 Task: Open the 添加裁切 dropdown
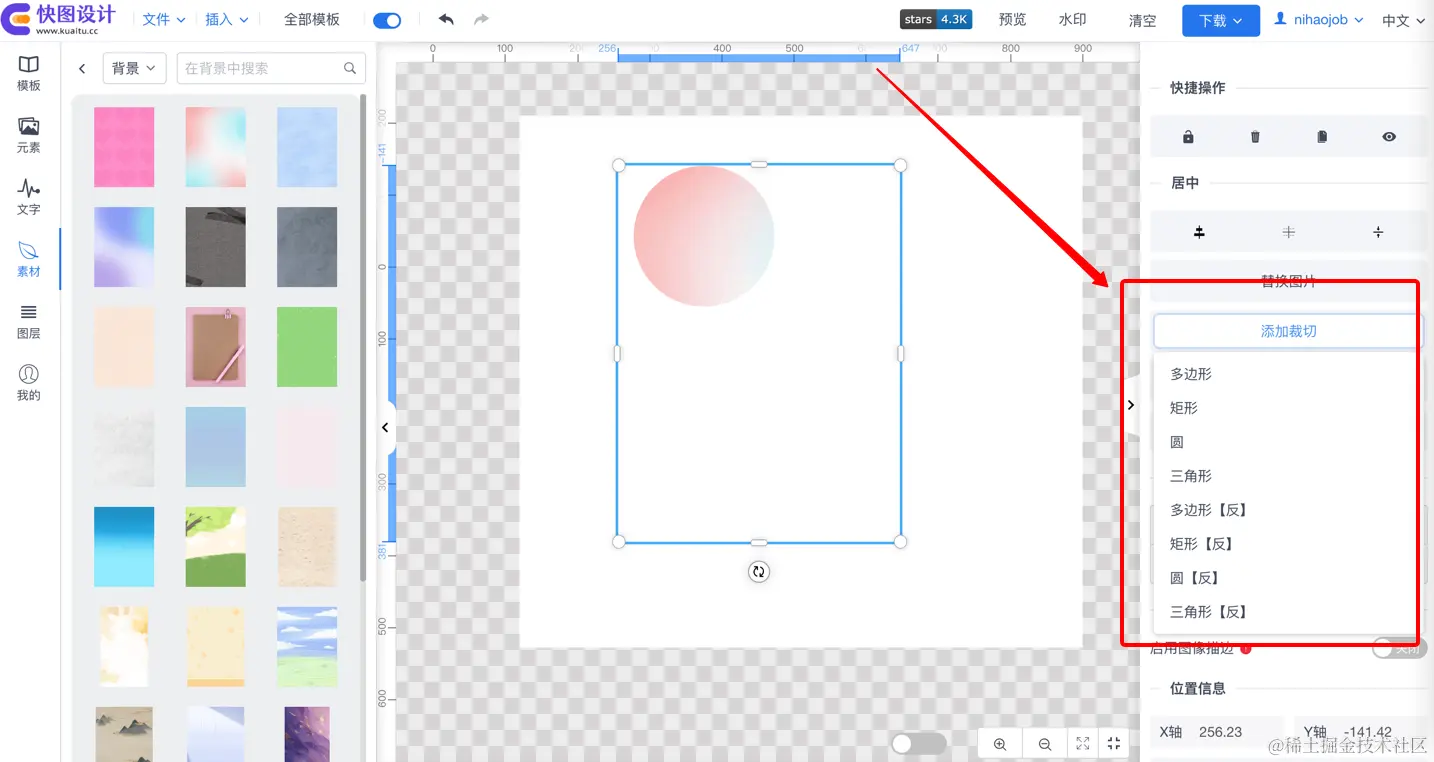pyautogui.click(x=1288, y=331)
